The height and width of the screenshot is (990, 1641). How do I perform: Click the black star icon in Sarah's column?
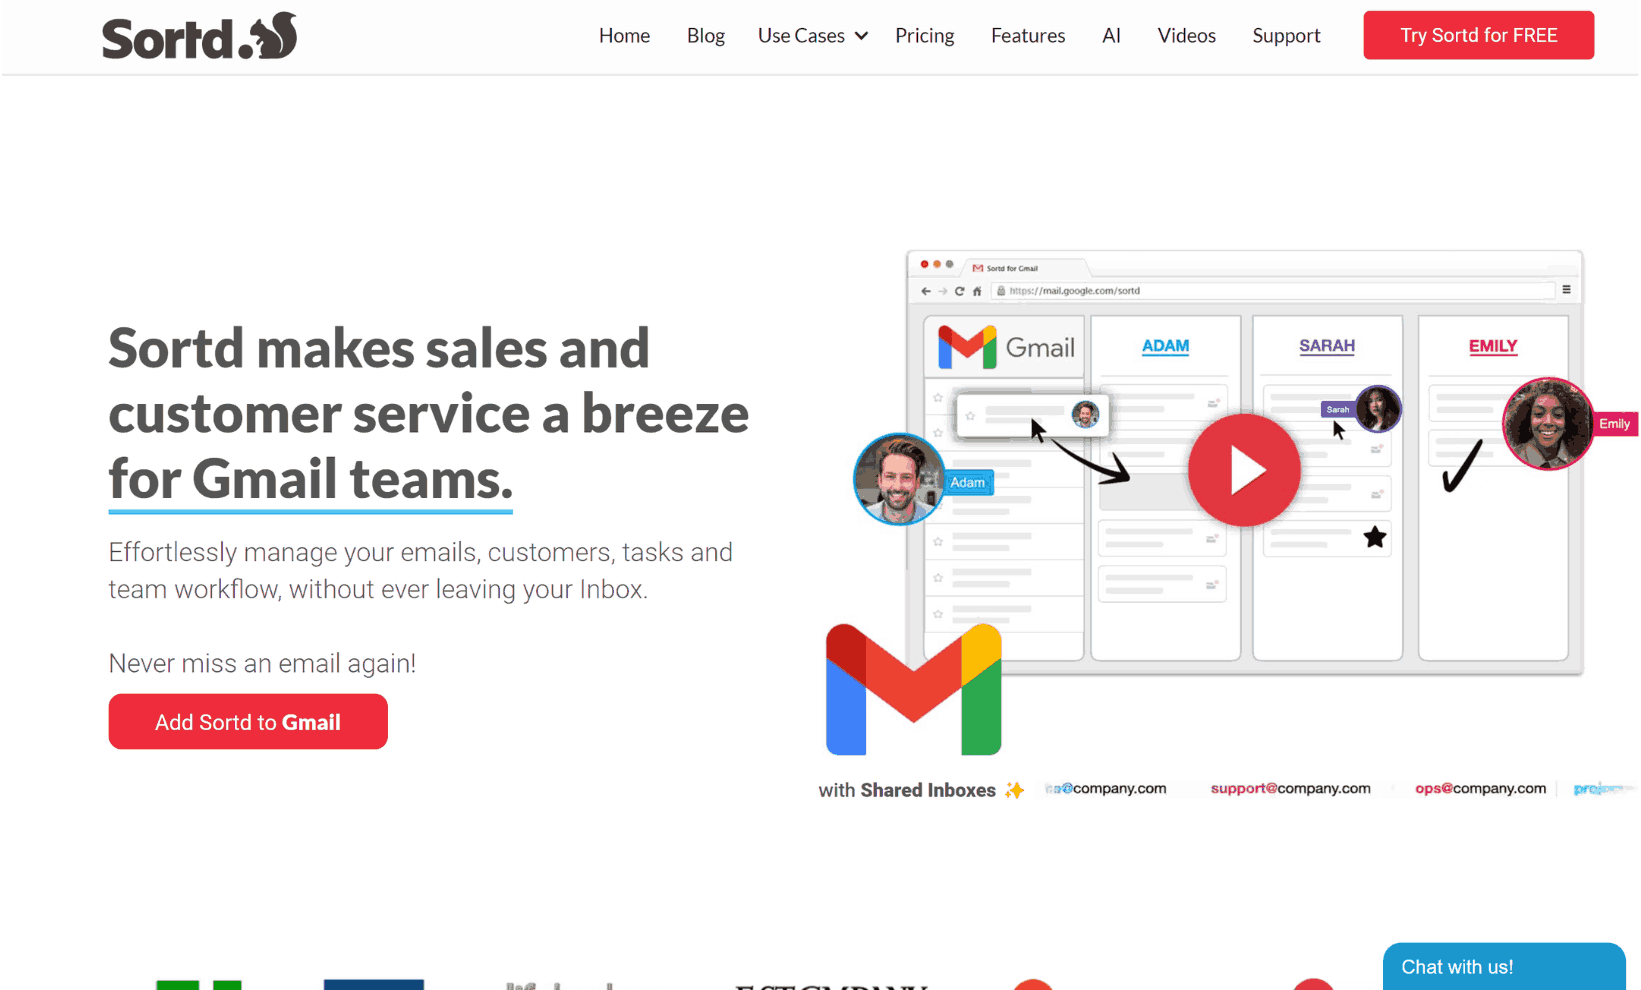1374,537
